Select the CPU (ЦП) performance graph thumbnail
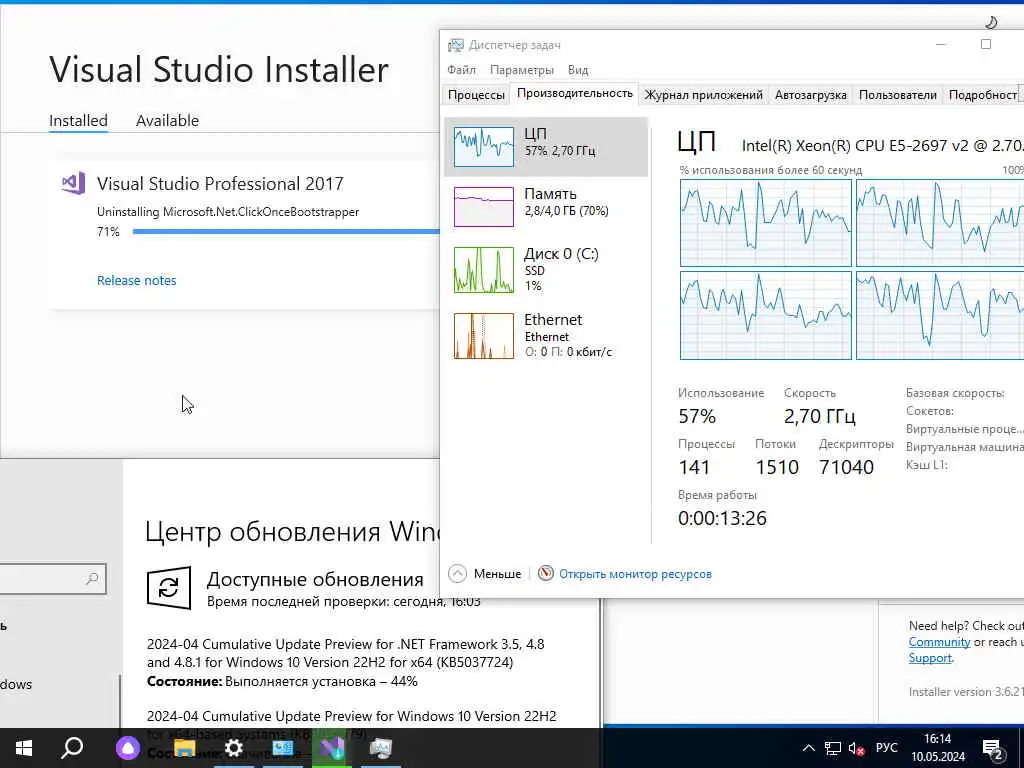This screenshot has height=768, width=1024. (x=483, y=146)
